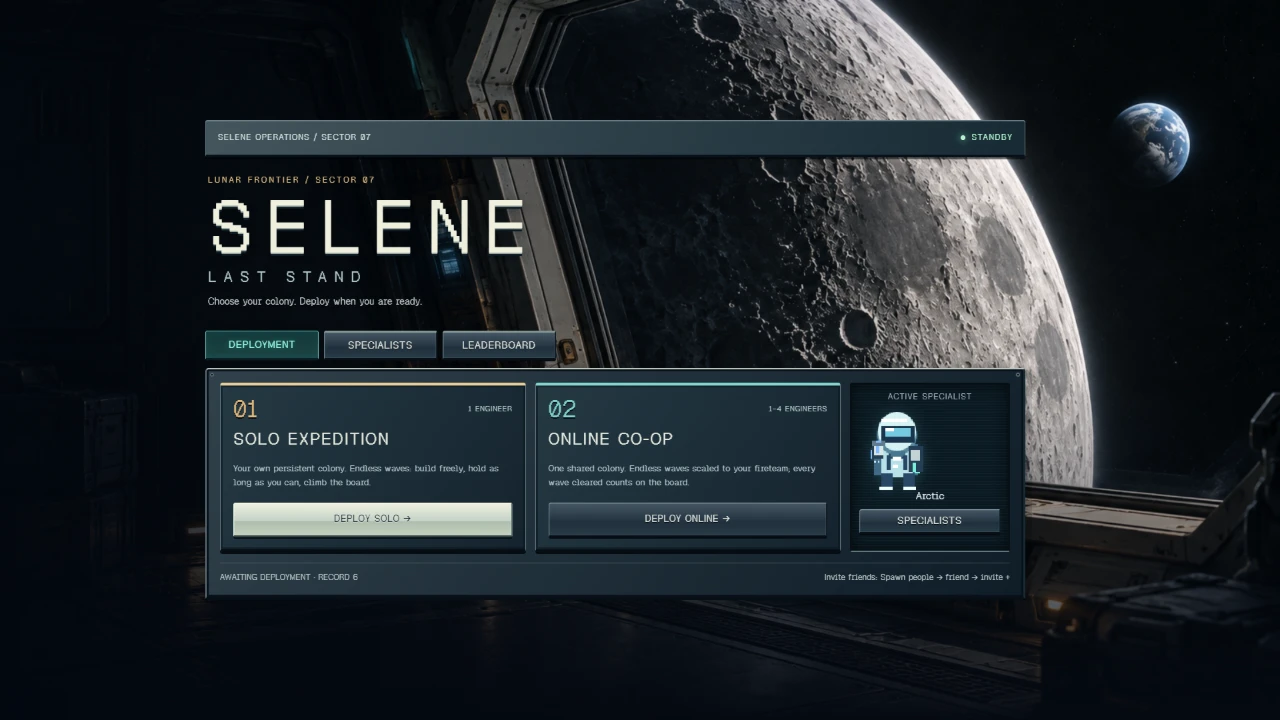Click 'Choose your colony' tagline text
The width and height of the screenshot is (1280, 720).
(315, 301)
